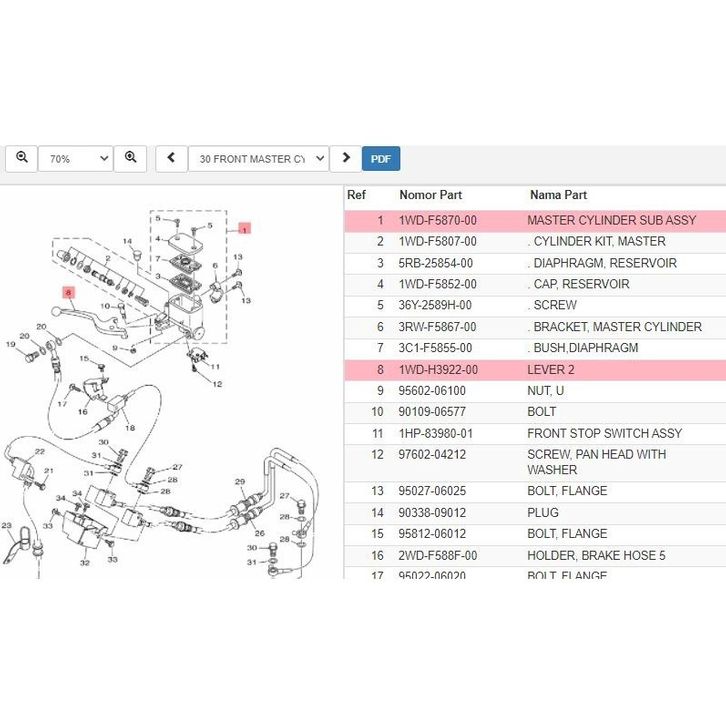Click the Nama Part column header

558,195
